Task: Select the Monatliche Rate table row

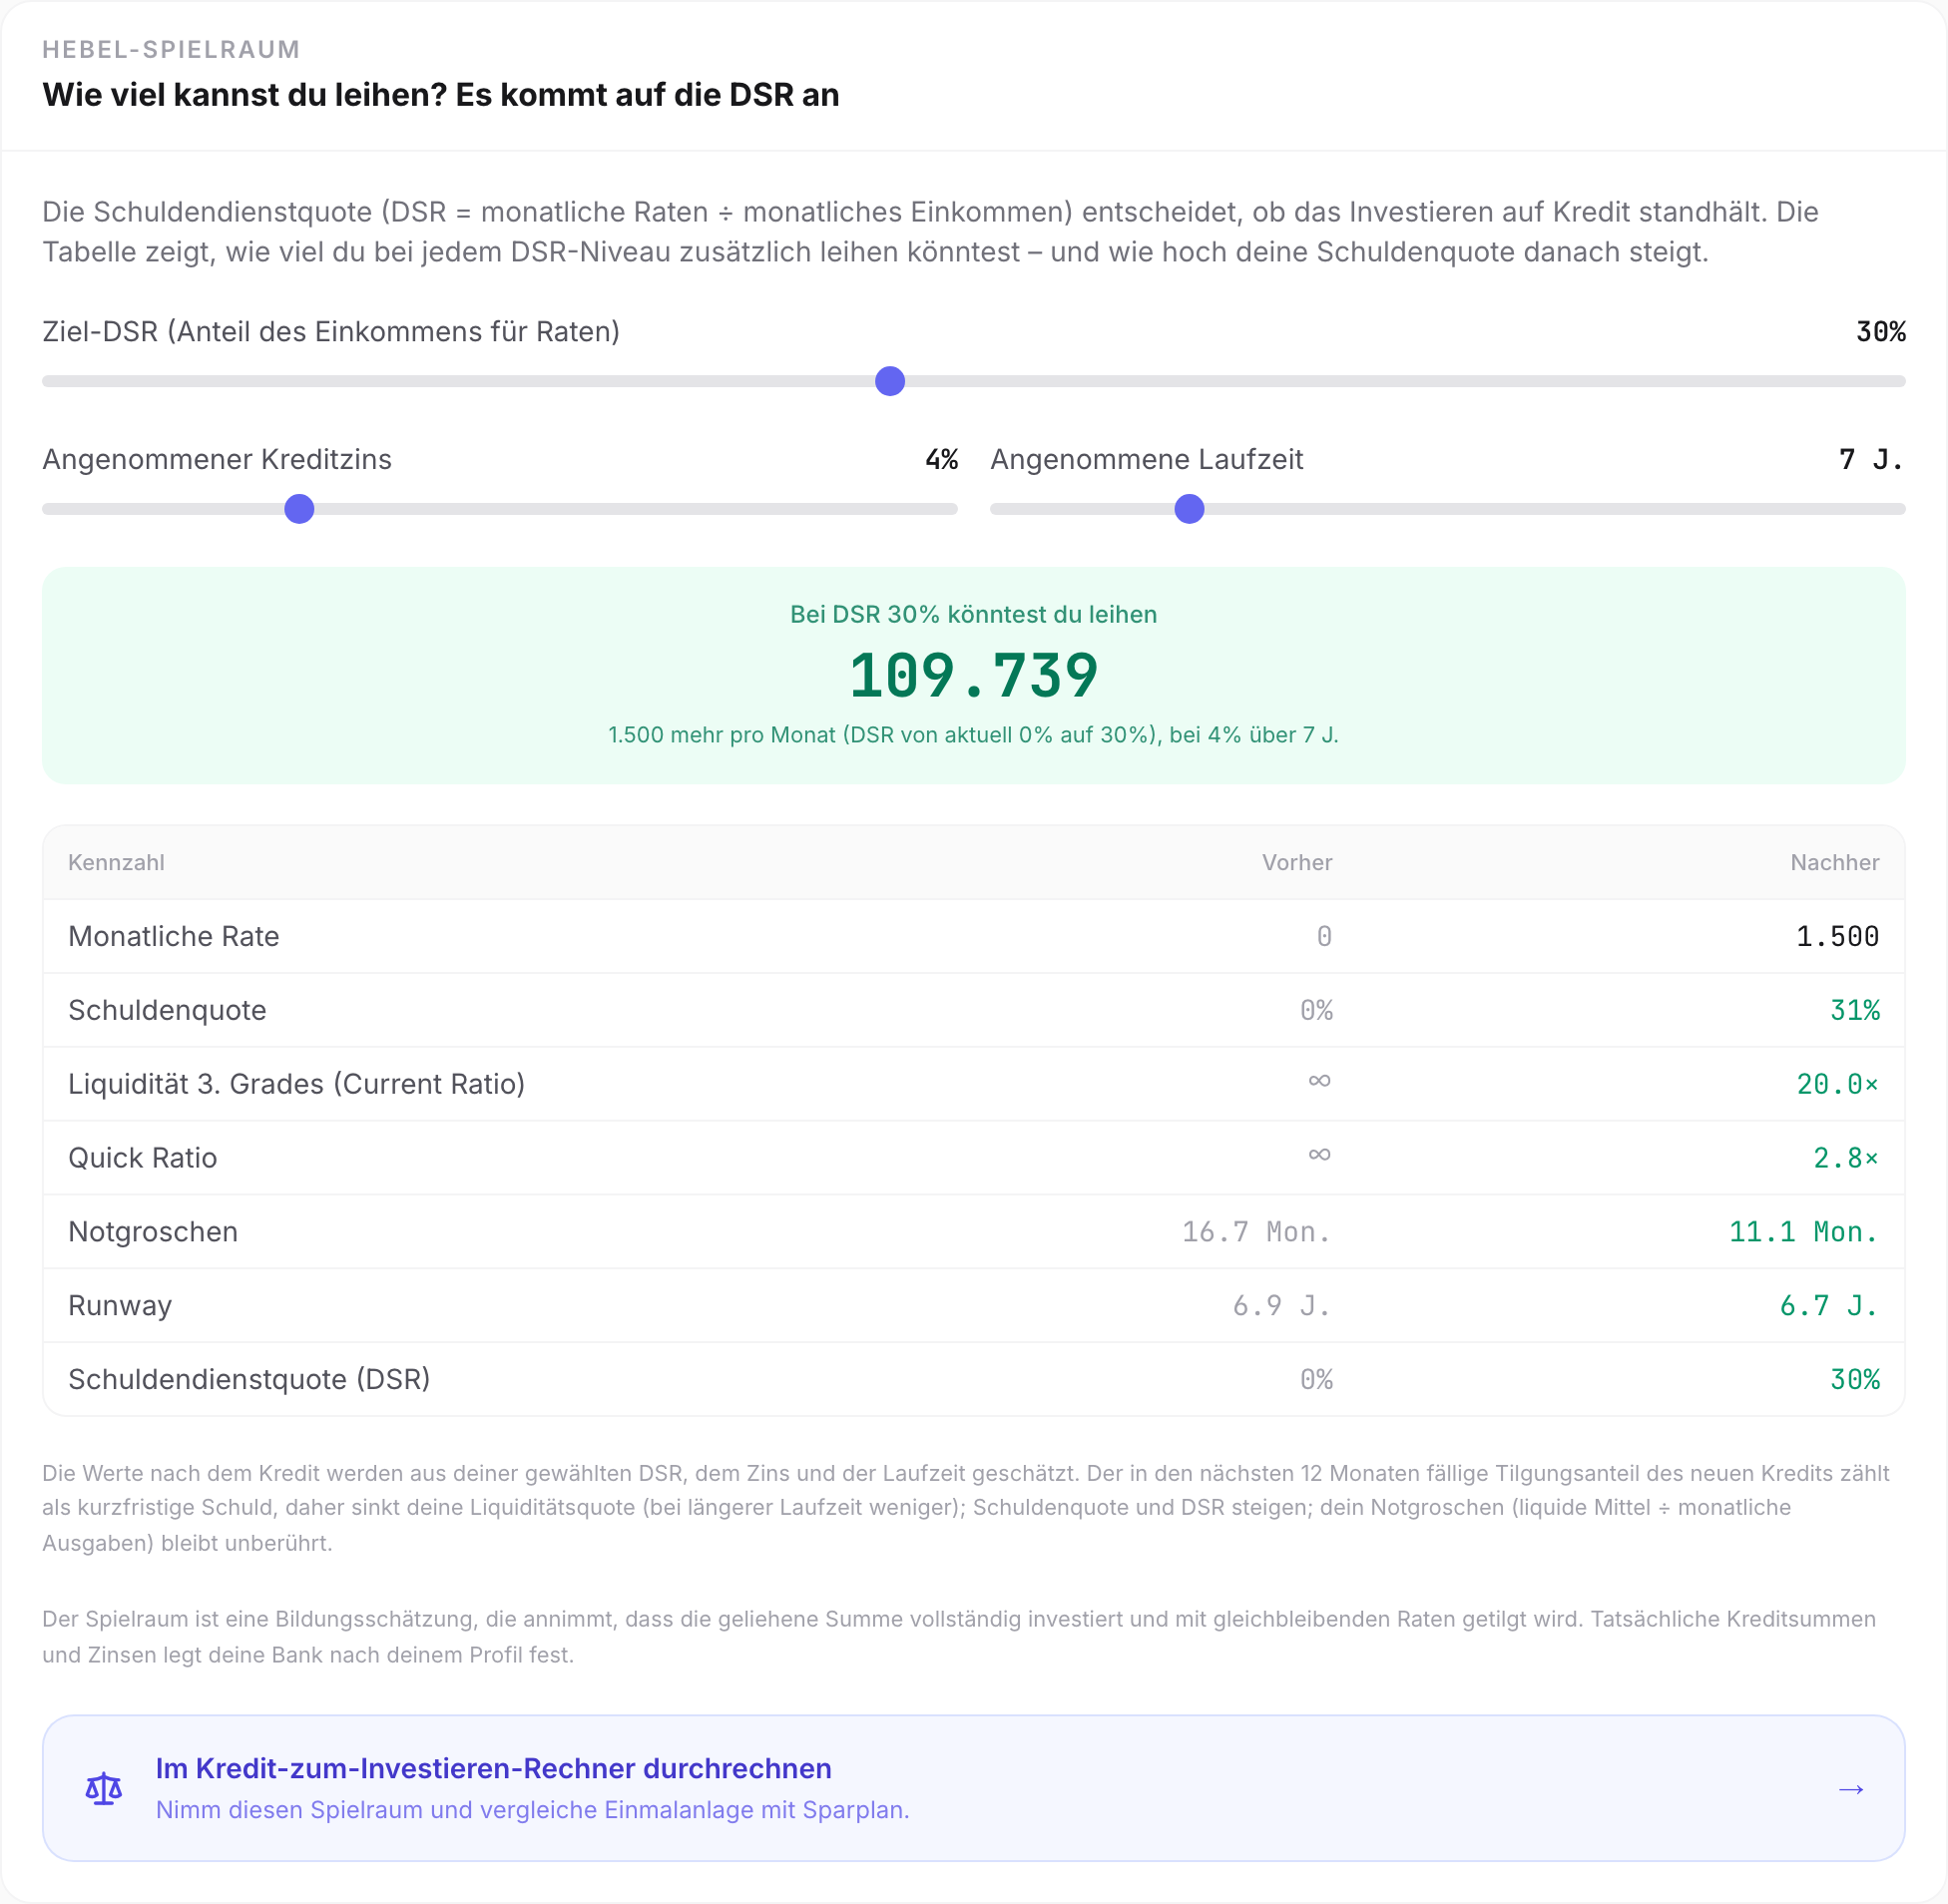Action: coord(974,936)
